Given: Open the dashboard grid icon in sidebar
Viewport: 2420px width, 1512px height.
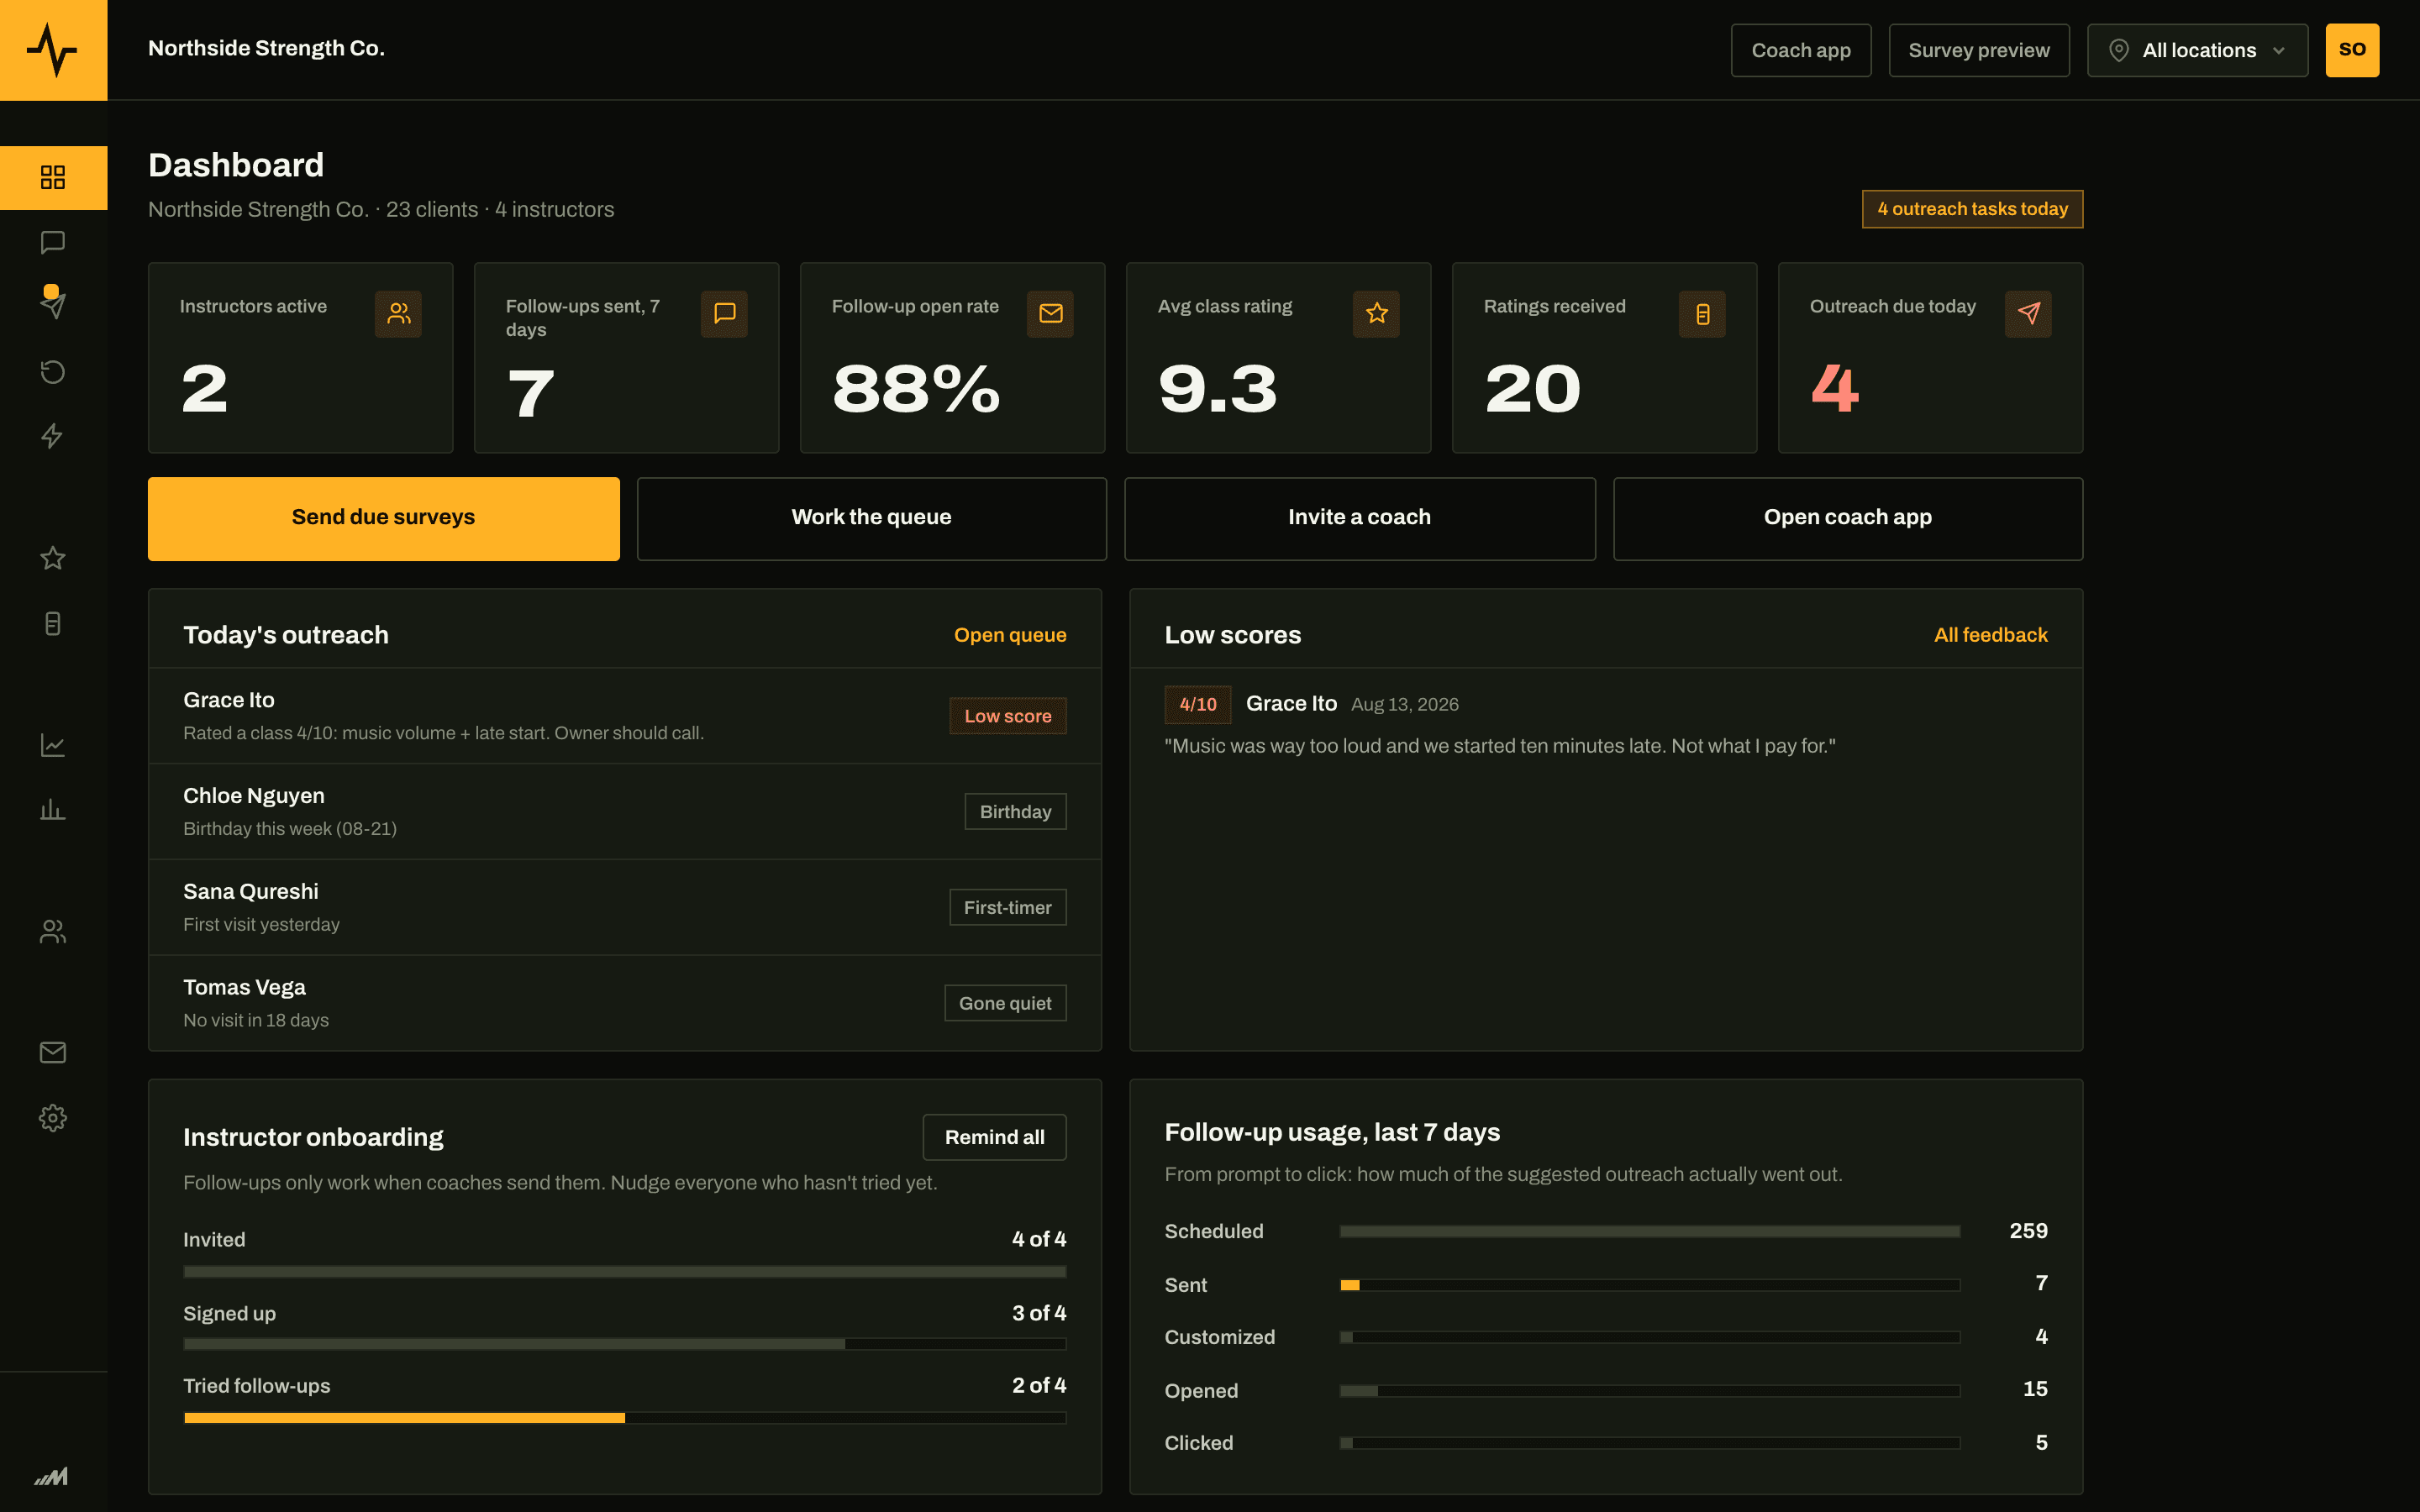Looking at the screenshot, I should pyautogui.click(x=53, y=177).
